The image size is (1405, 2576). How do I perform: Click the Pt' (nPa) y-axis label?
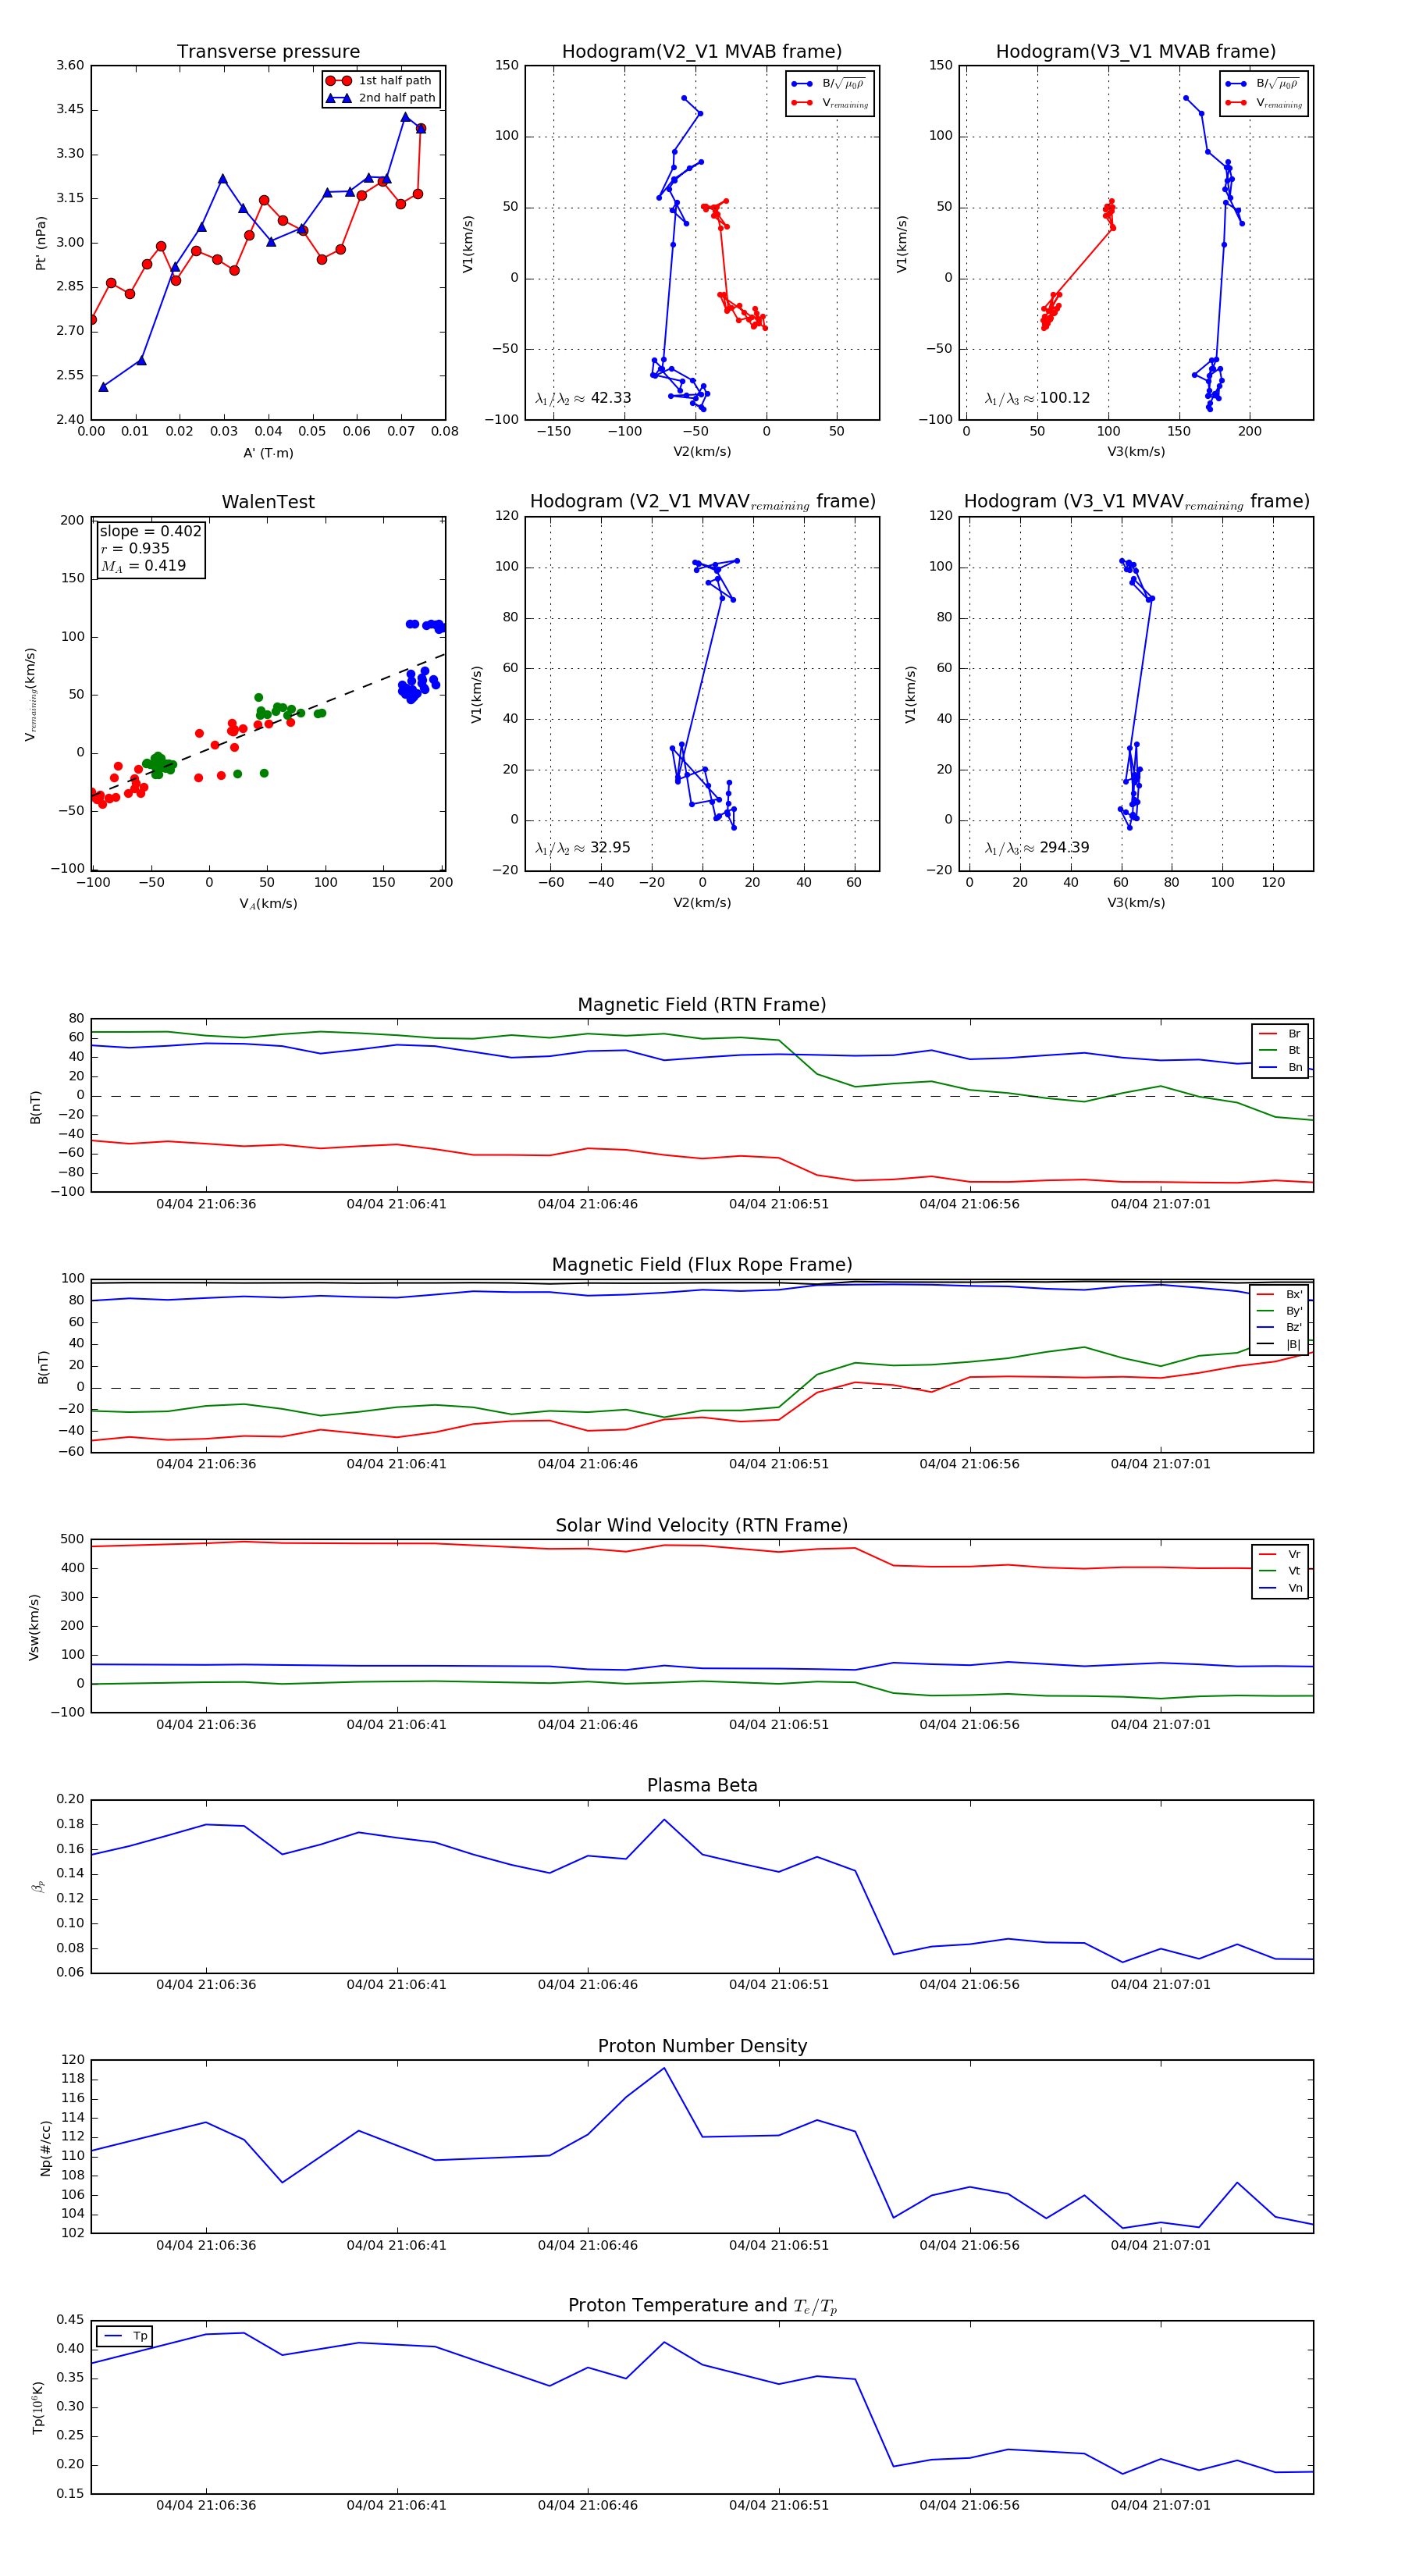click(41, 243)
